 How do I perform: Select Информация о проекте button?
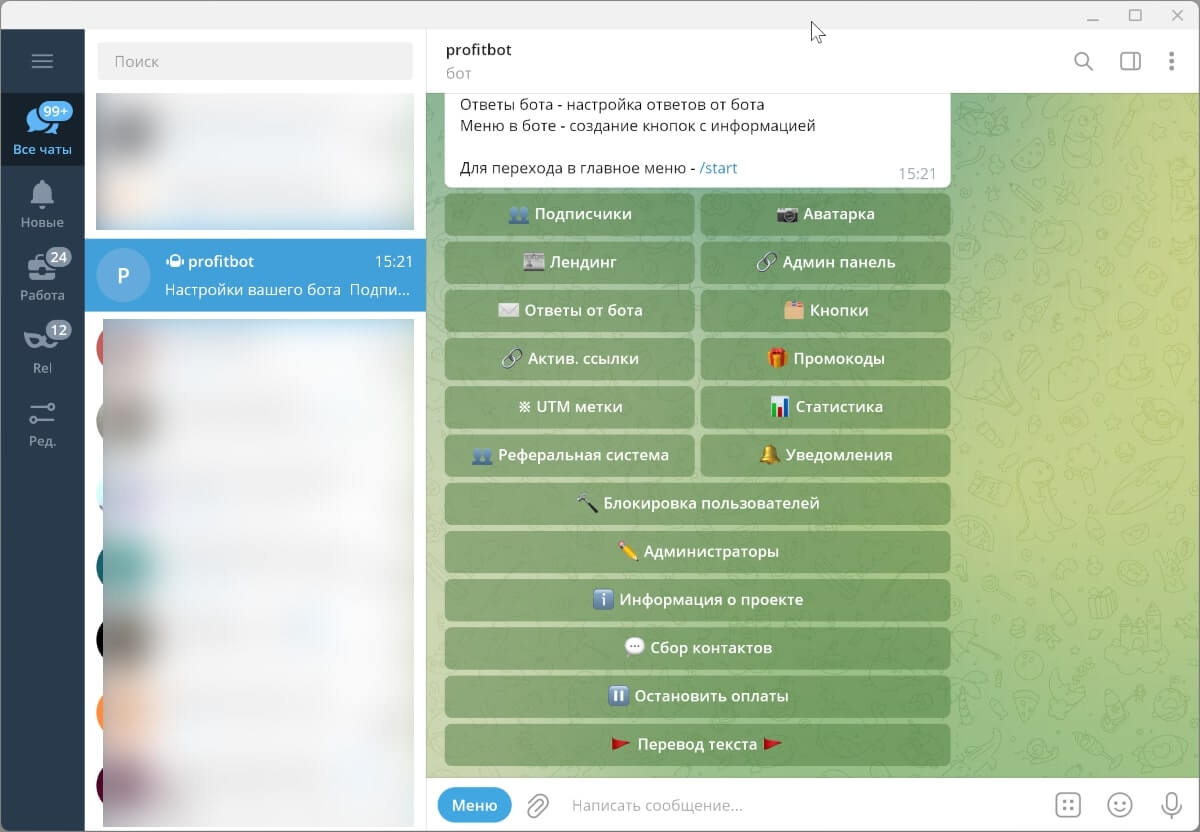pyautogui.click(x=697, y=600)
